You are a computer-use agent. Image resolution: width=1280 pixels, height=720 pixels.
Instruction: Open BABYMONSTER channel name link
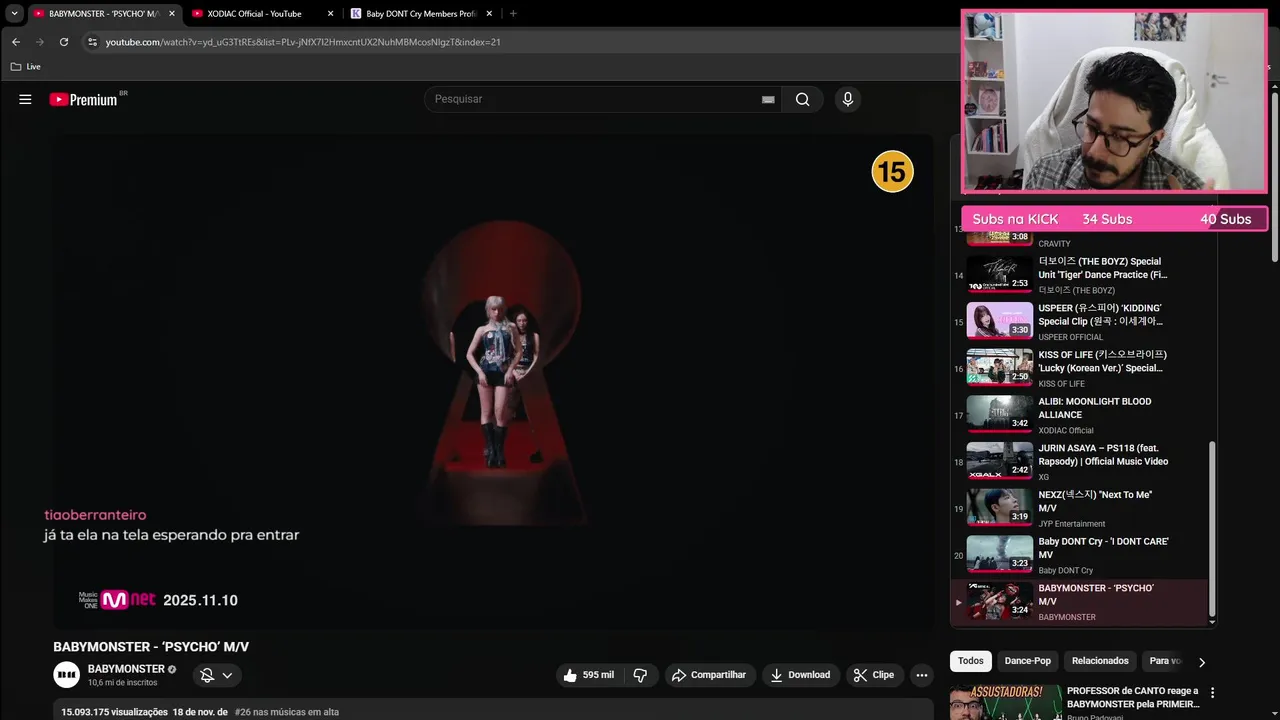[126, 669]
